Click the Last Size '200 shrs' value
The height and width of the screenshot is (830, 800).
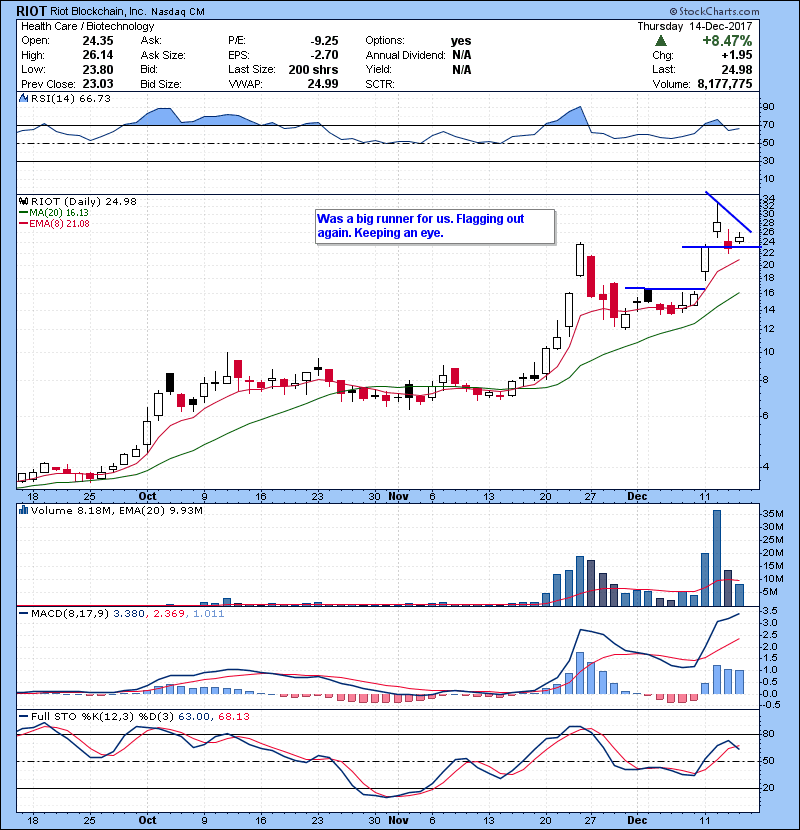pos(313,69)
